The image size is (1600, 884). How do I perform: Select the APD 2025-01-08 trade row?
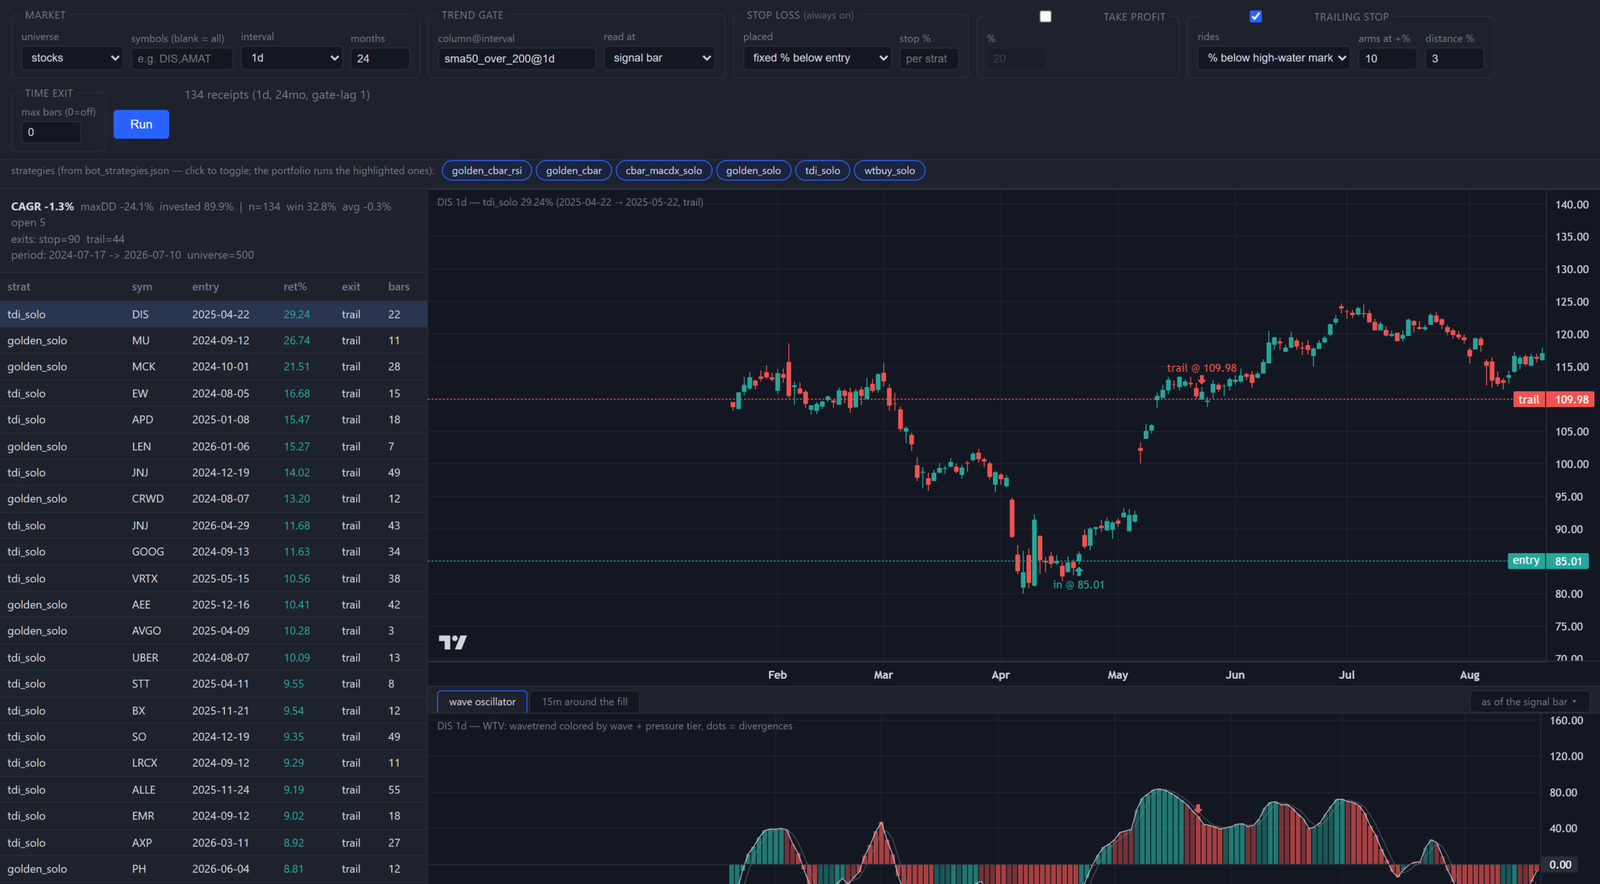[213, 420]
